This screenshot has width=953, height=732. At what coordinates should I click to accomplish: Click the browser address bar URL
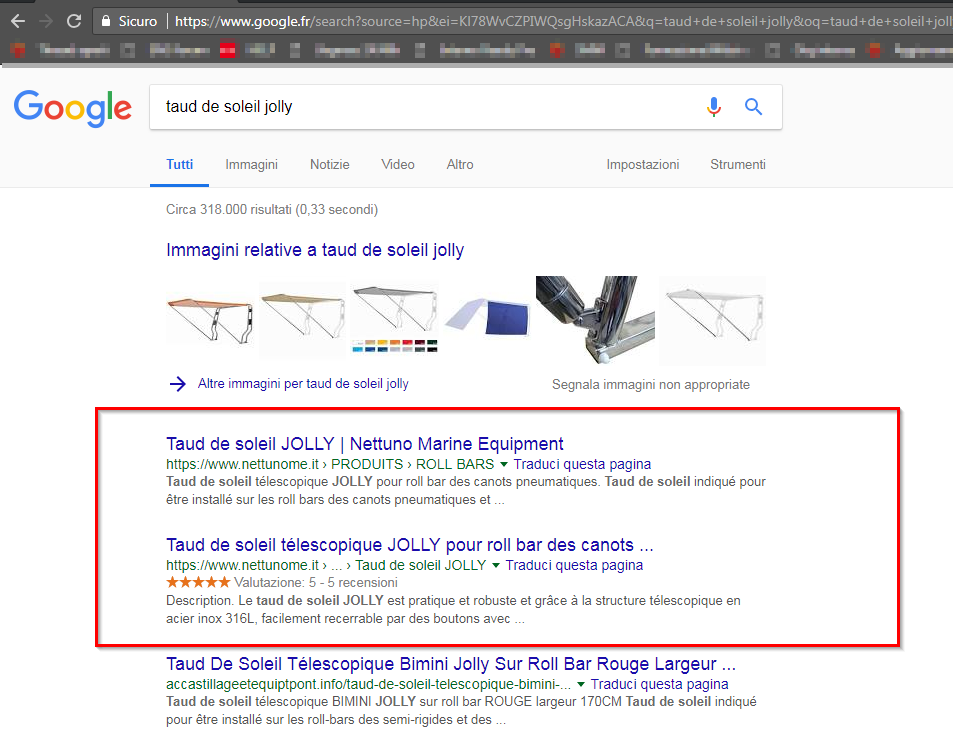(563, 21)
